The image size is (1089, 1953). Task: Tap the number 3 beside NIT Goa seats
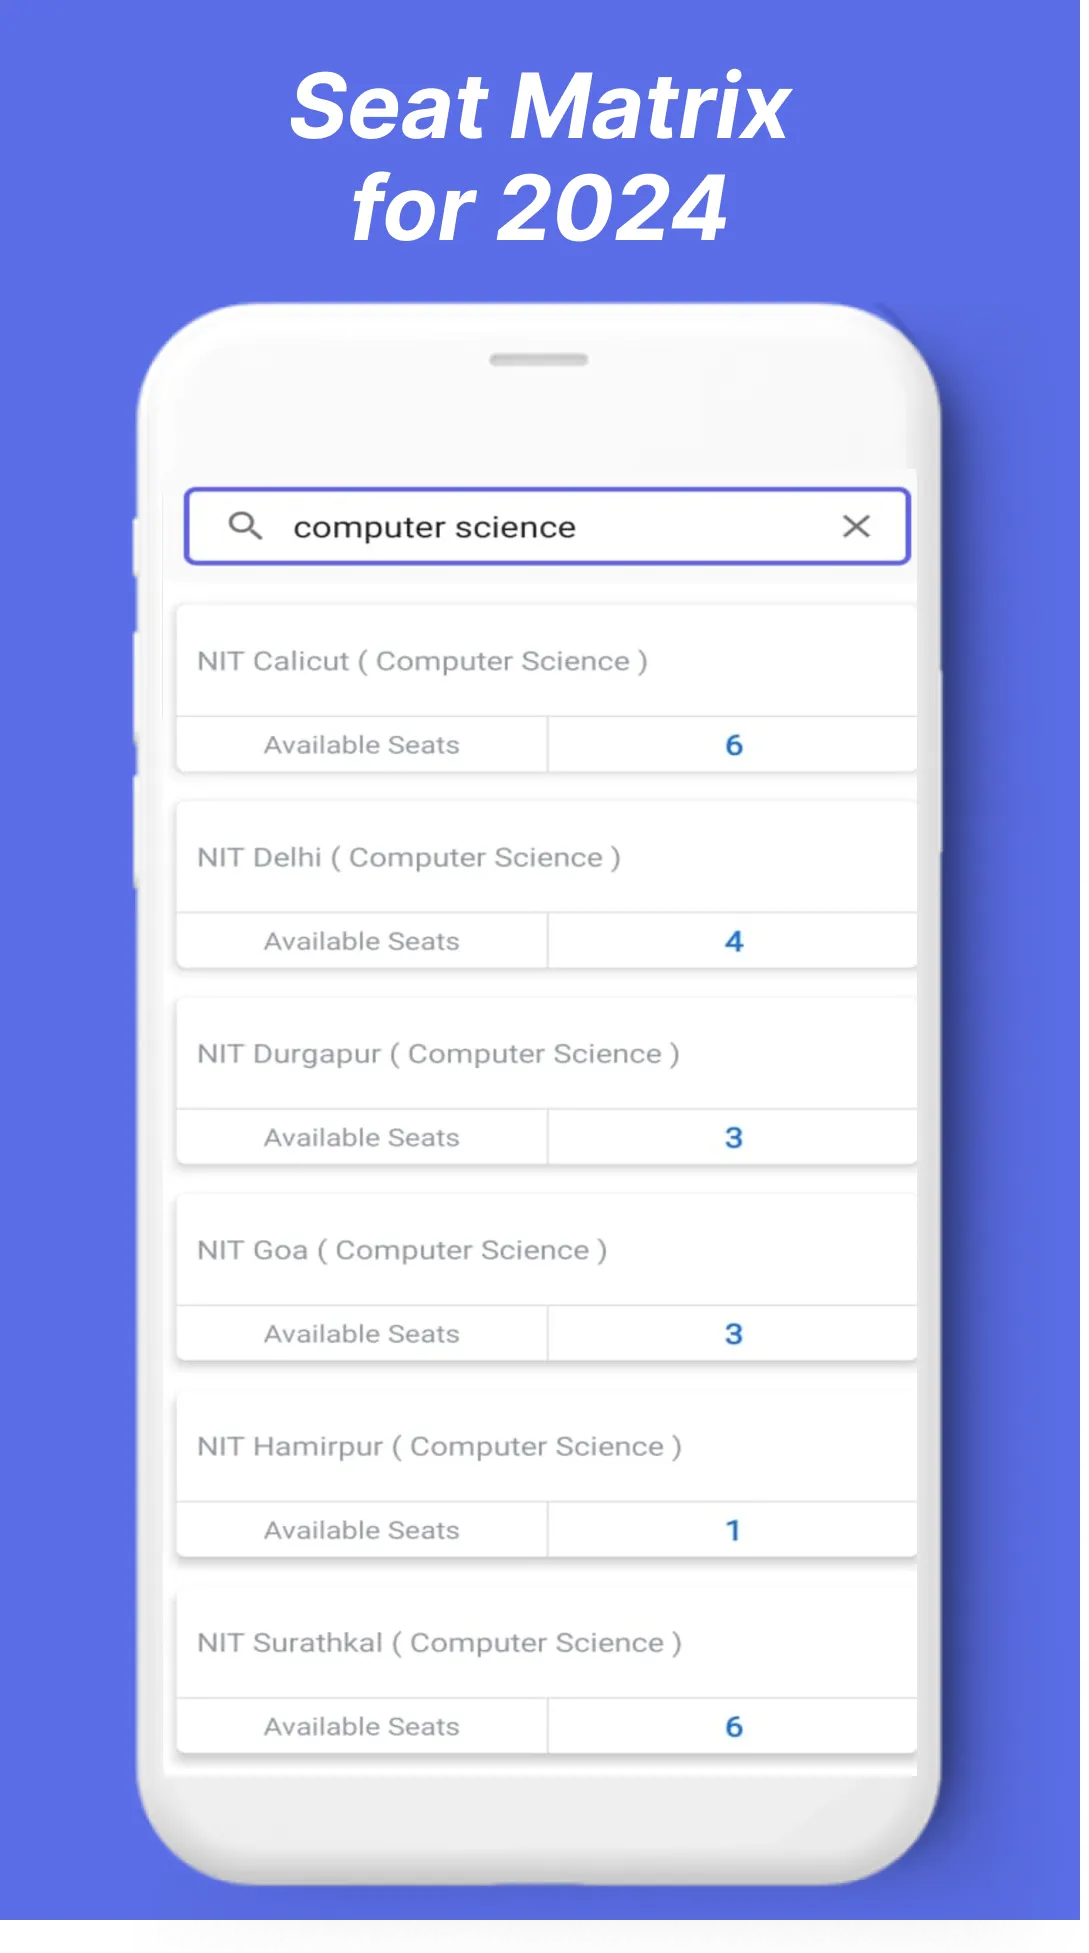[733, 1333]
